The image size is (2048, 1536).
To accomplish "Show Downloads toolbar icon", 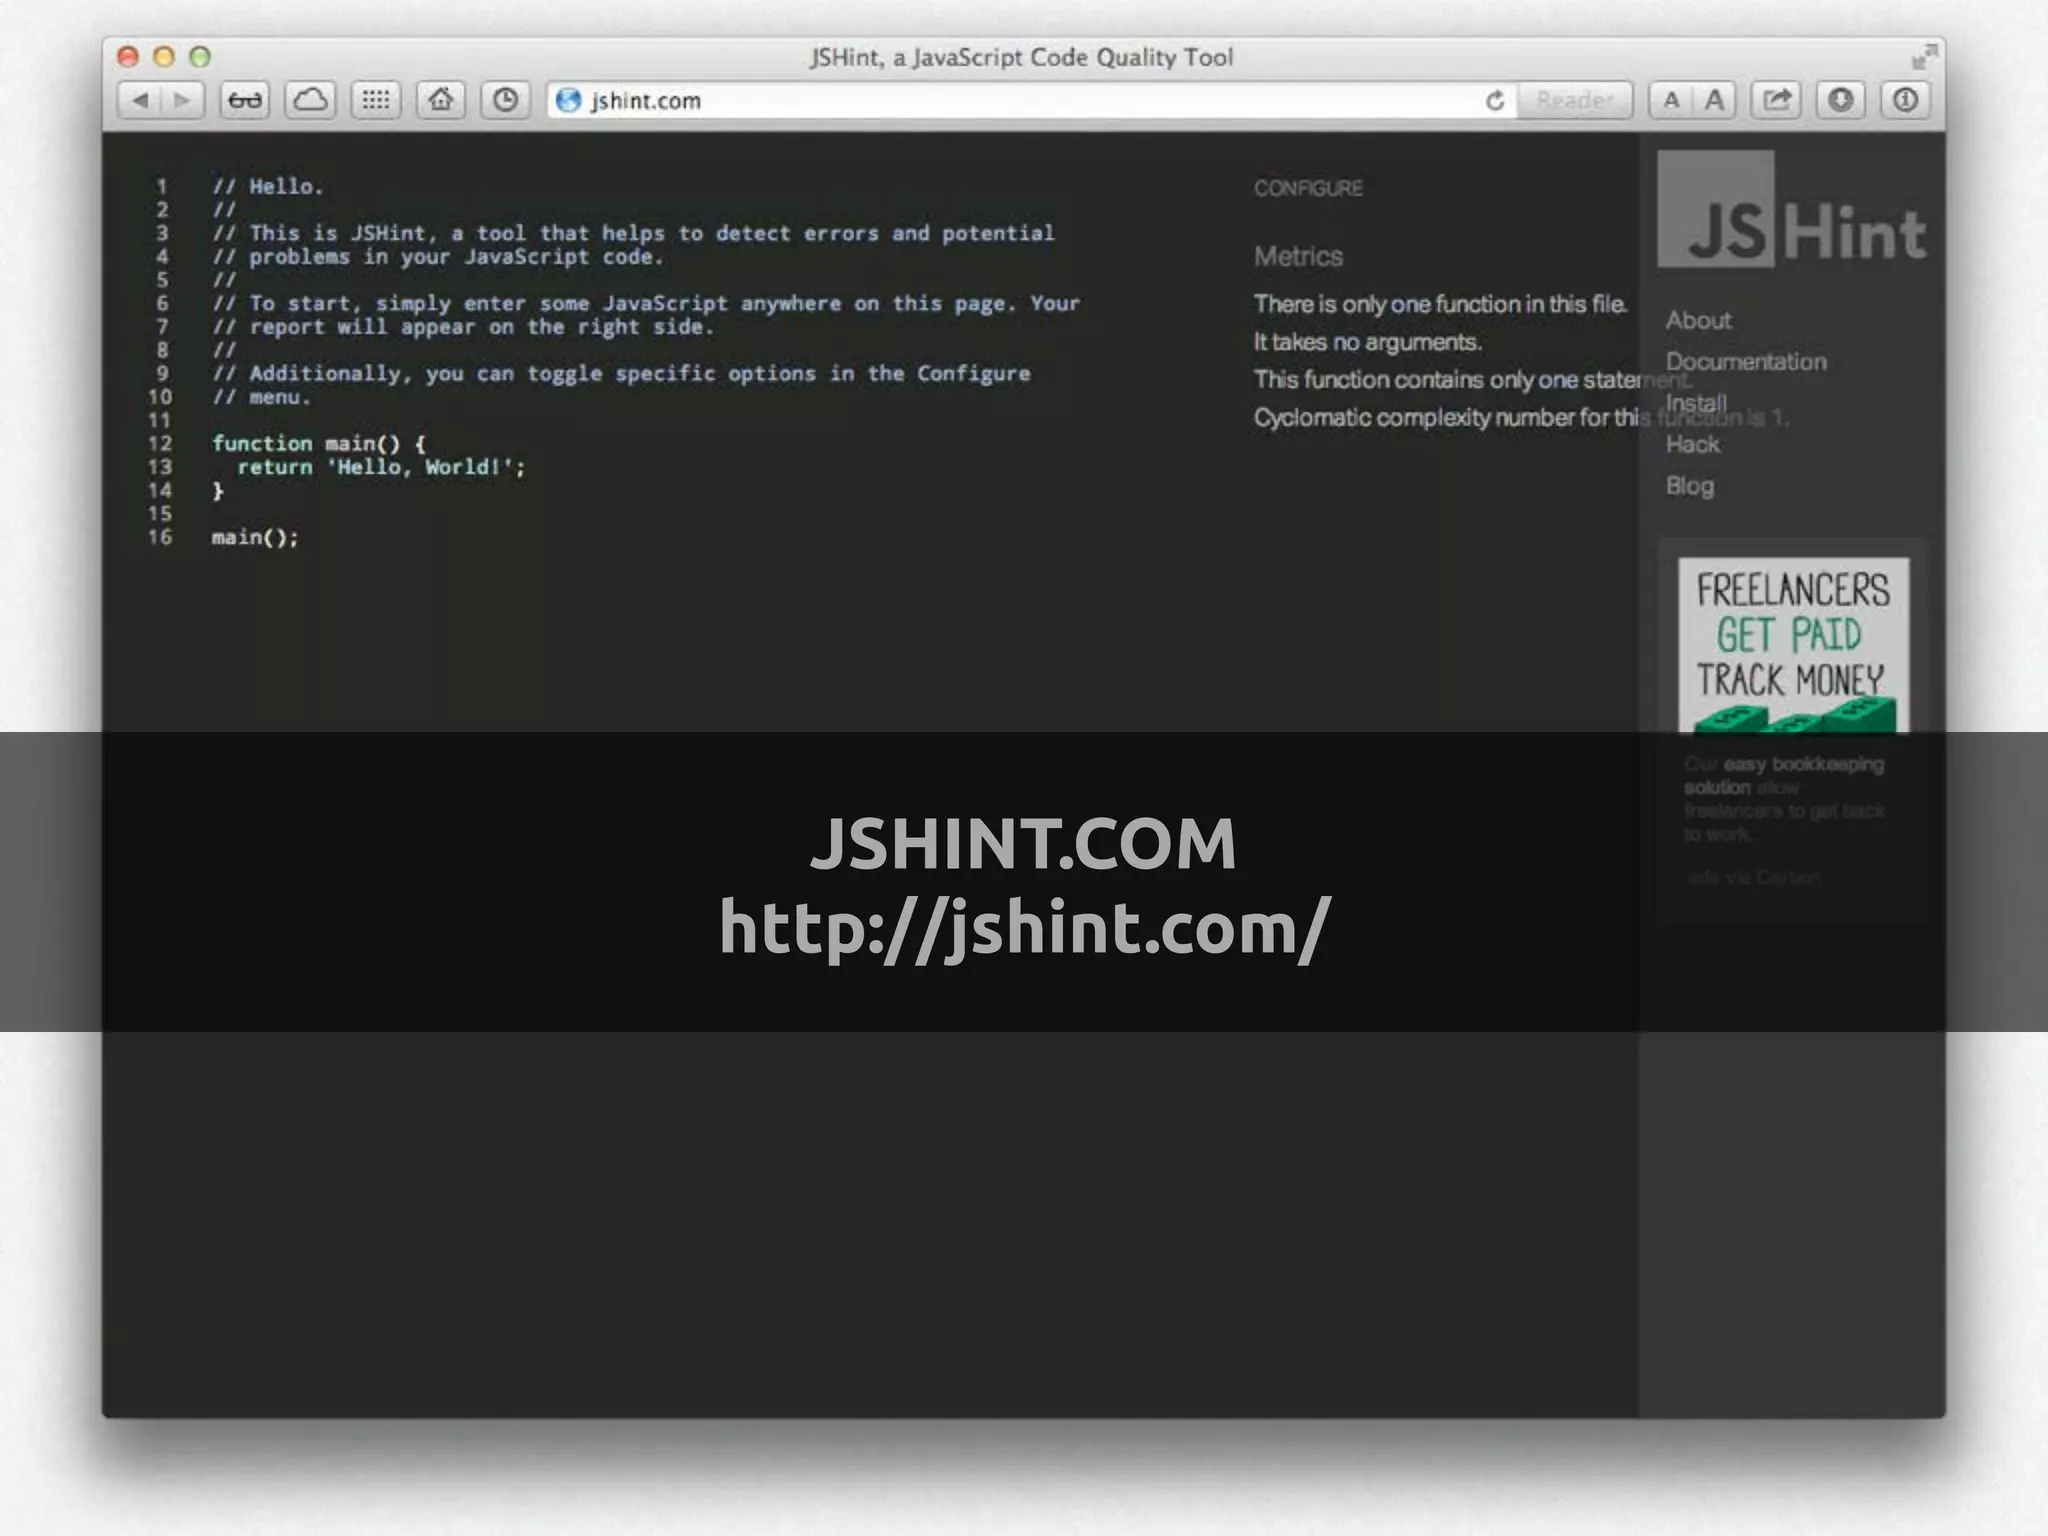I will click(x=1841, y=100).
